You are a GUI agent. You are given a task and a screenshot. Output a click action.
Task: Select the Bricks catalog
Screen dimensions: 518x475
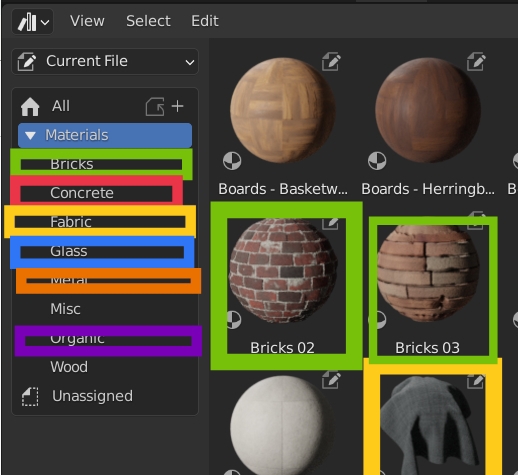[105, 164]
